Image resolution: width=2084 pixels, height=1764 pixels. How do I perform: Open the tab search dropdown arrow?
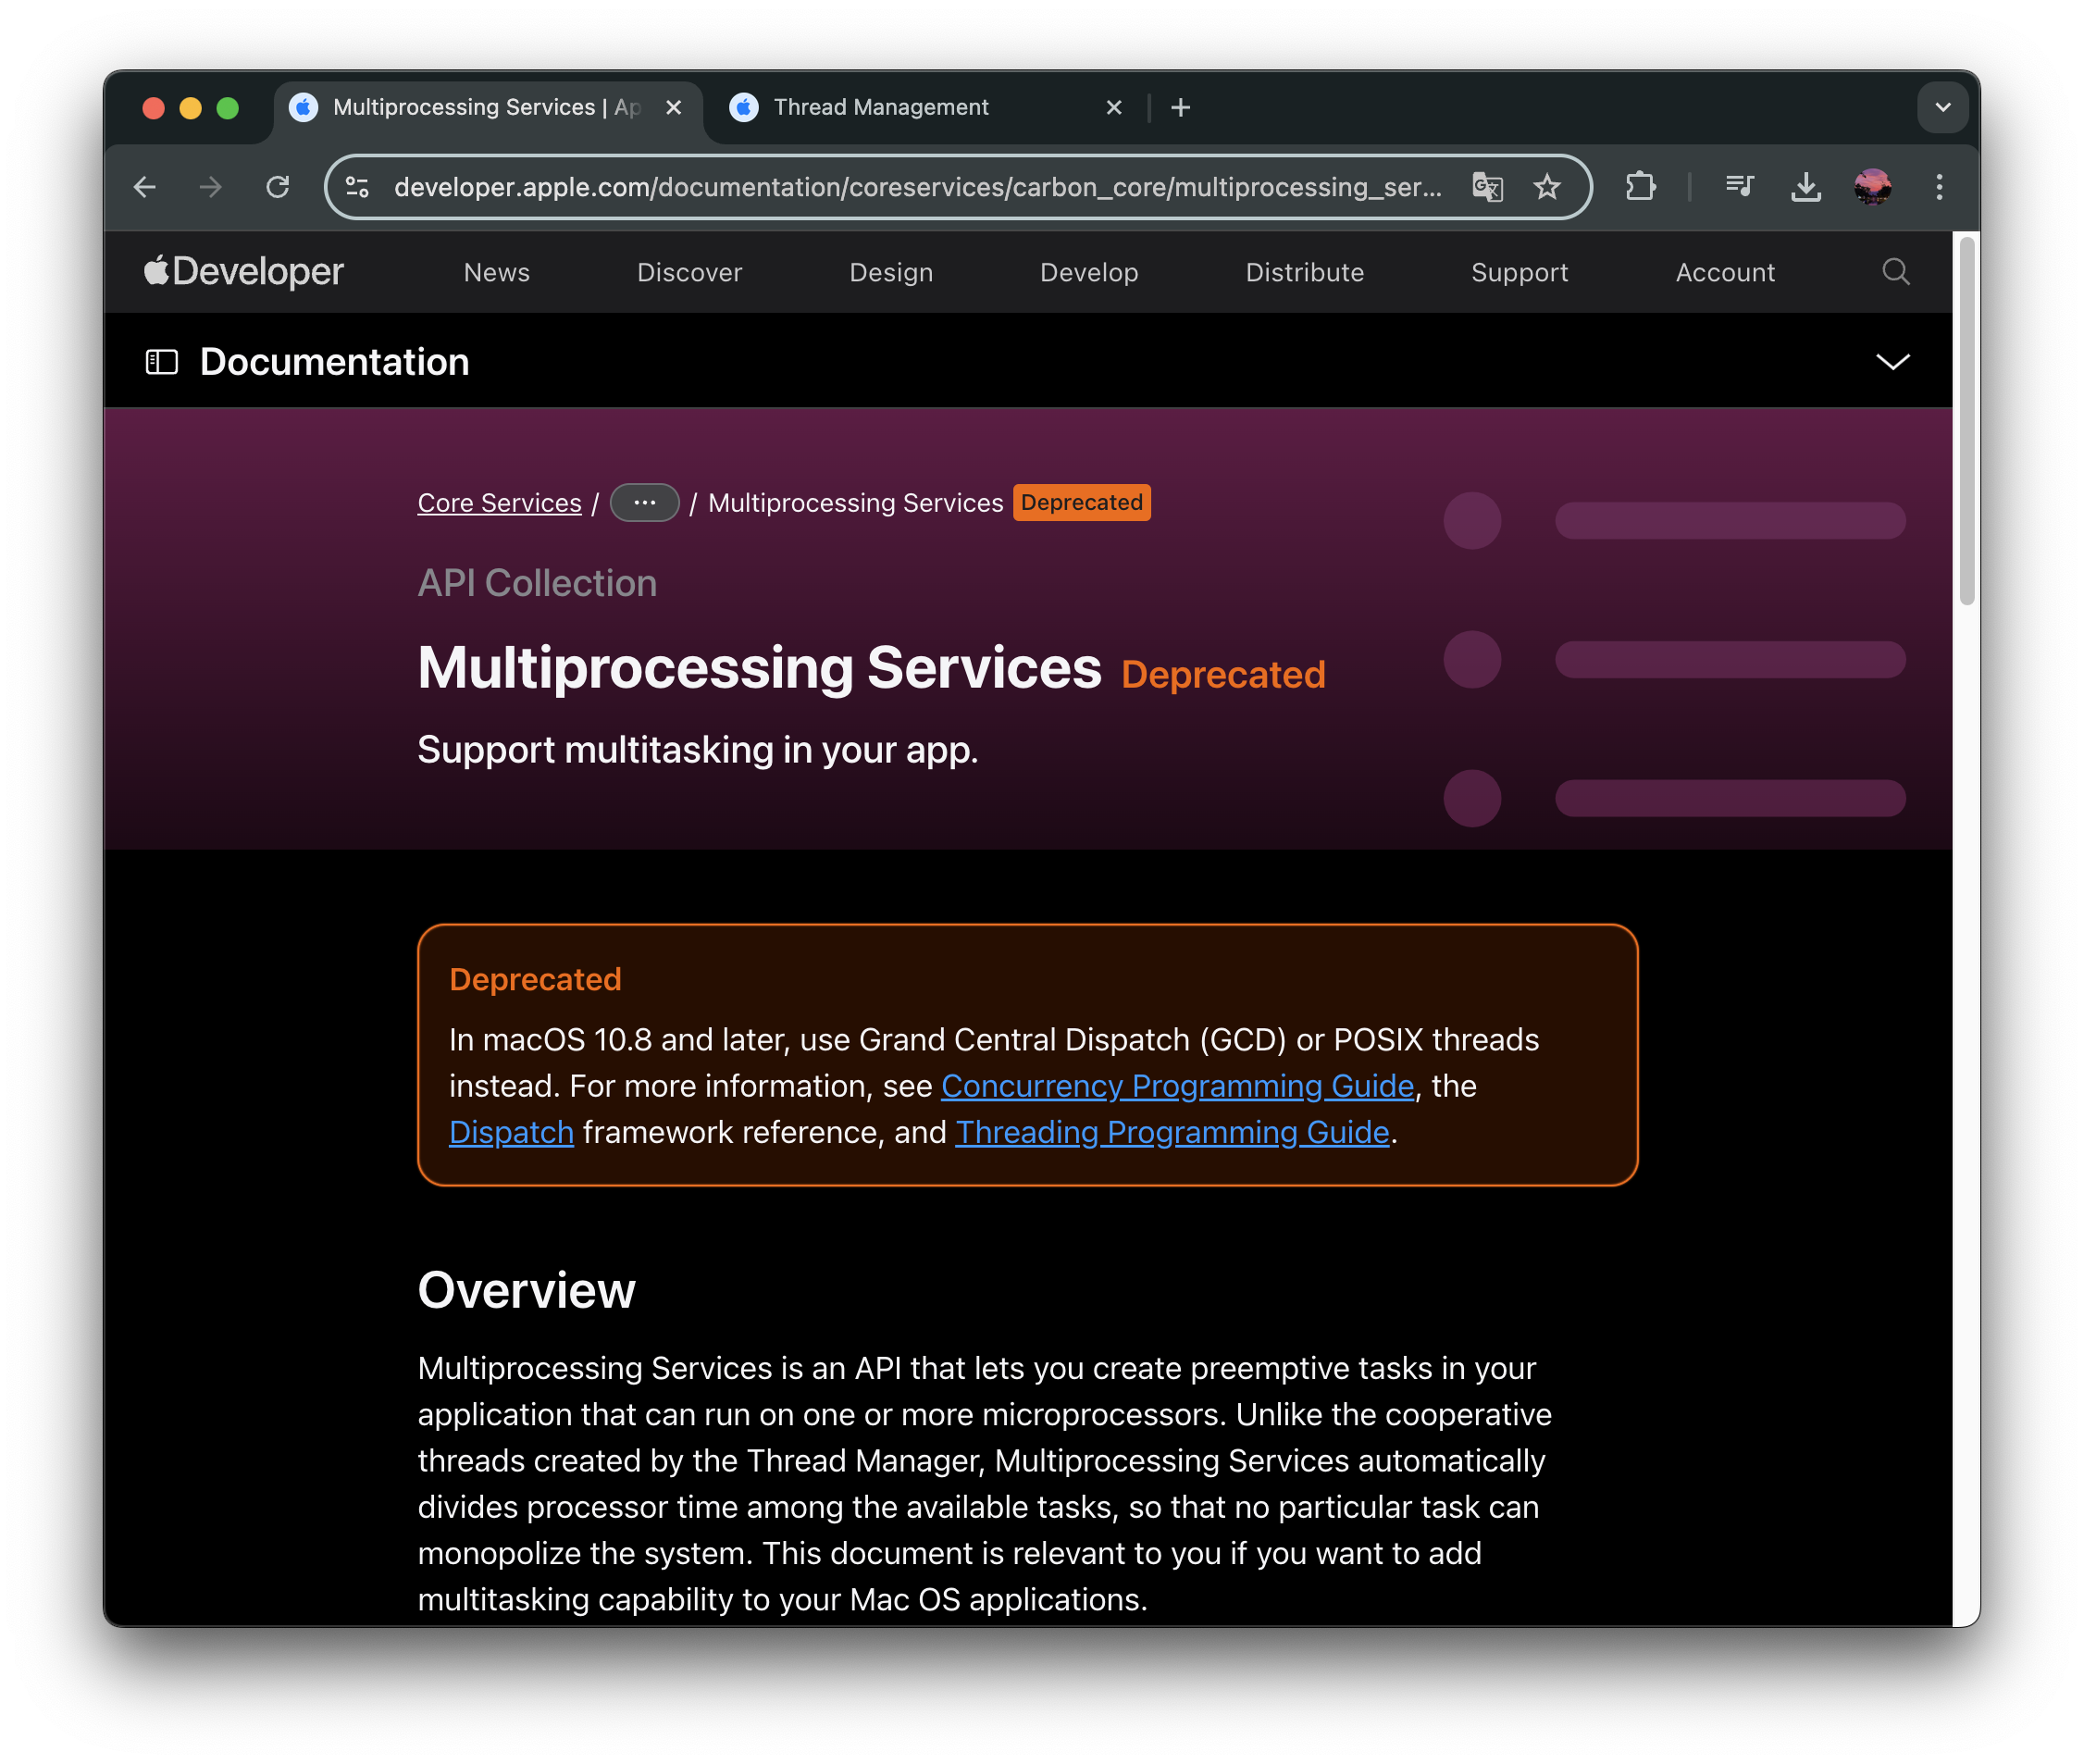click(x=1942, y=107)
